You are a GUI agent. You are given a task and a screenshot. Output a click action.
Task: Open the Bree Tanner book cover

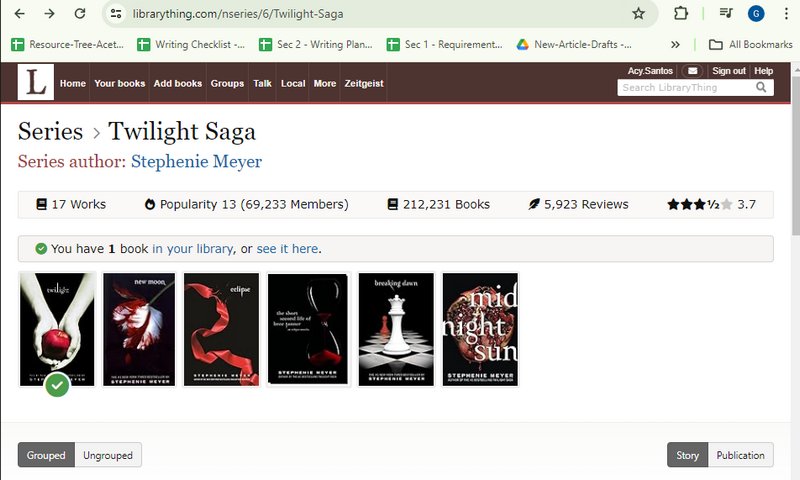[308, 330]
